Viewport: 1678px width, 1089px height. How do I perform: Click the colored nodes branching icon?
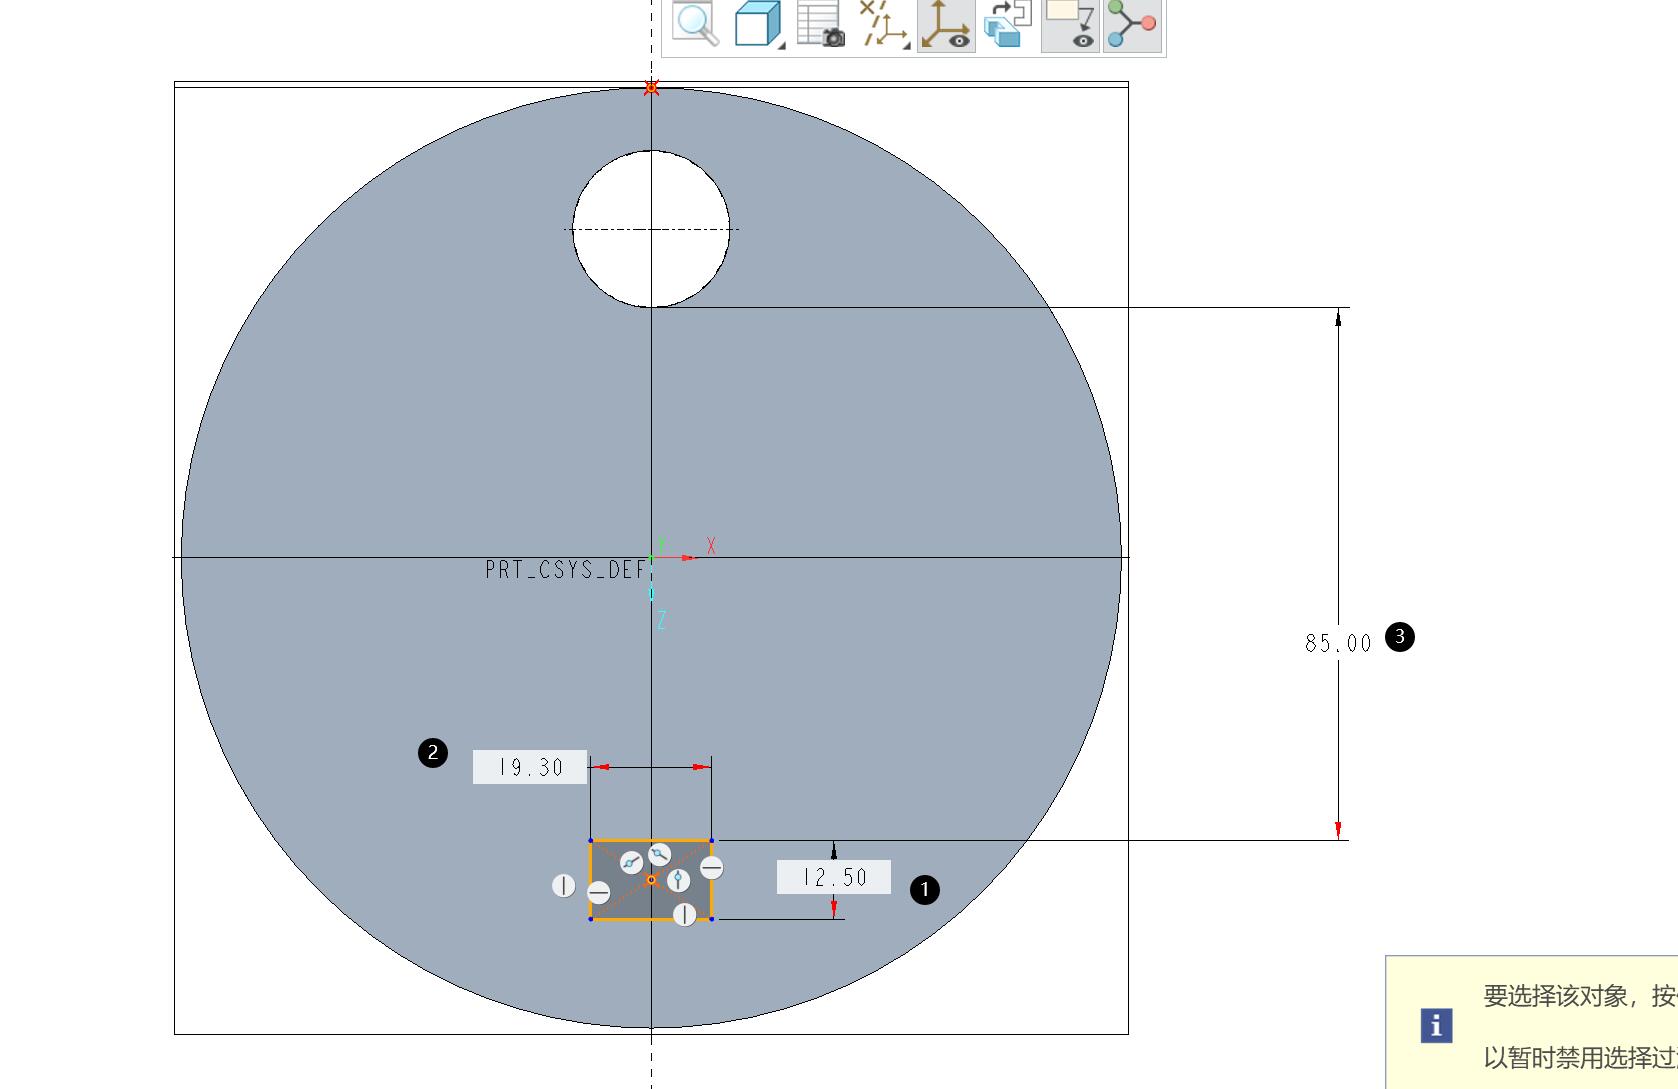[1132, 24]
